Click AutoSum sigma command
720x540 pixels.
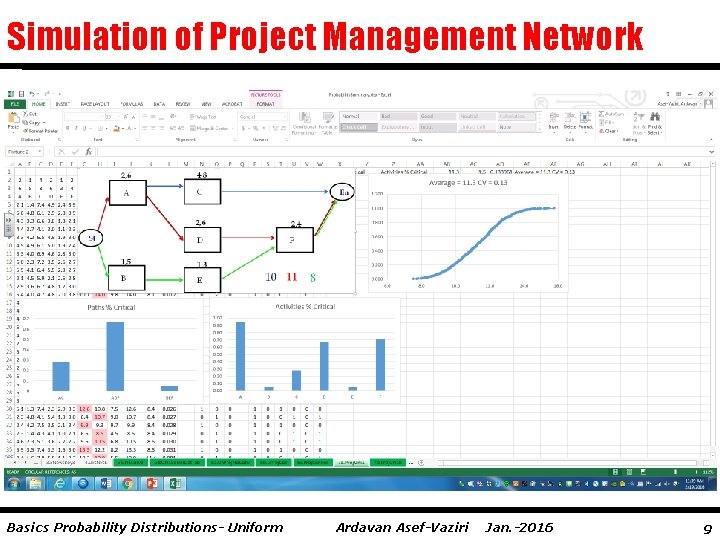coord(611,114)
